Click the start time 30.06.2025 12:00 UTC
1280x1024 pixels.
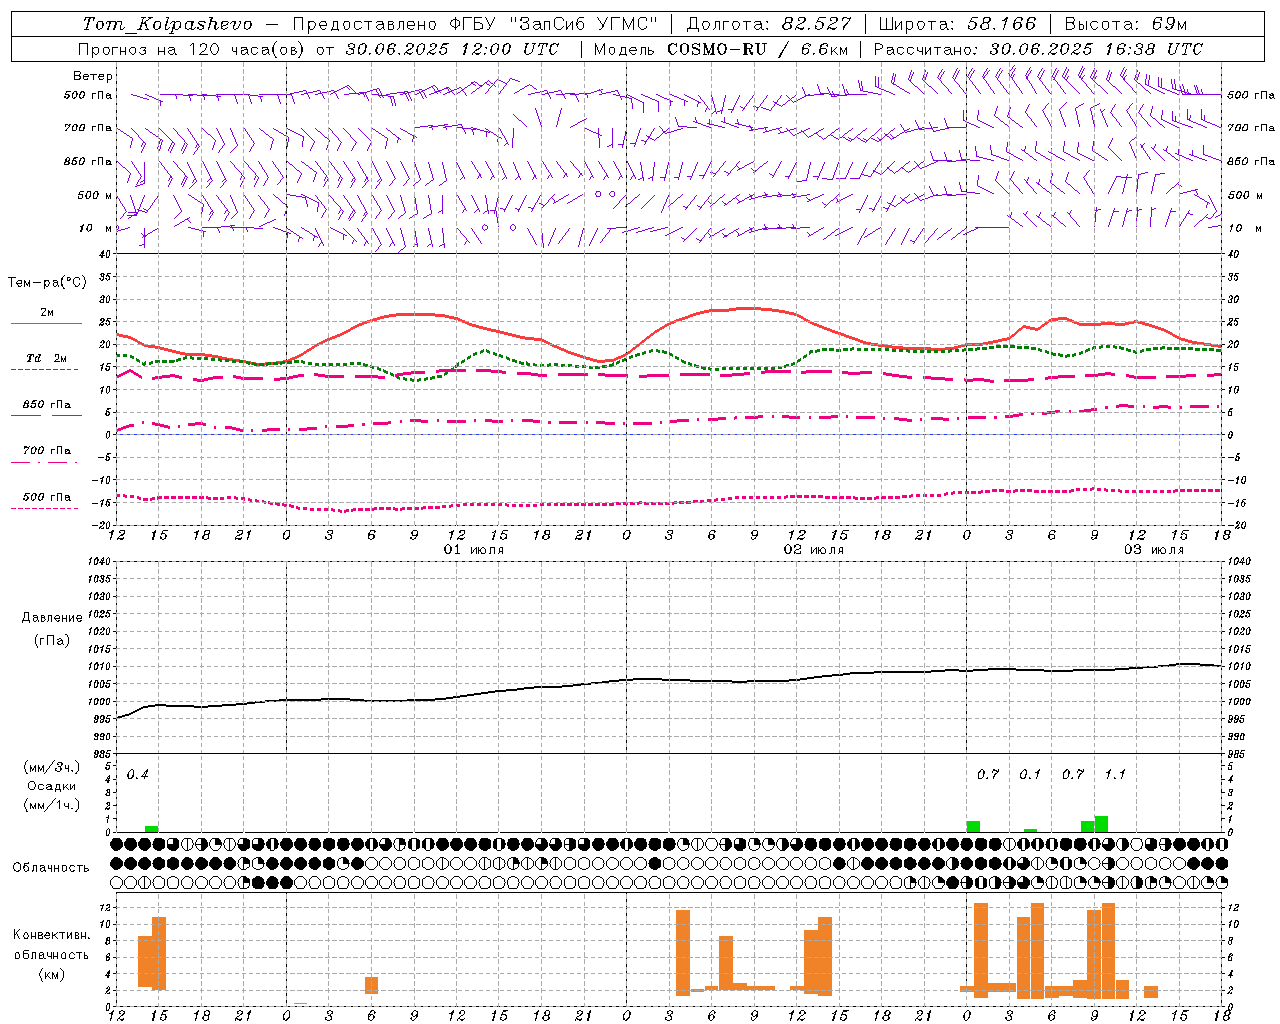click(x=452, y=49)
